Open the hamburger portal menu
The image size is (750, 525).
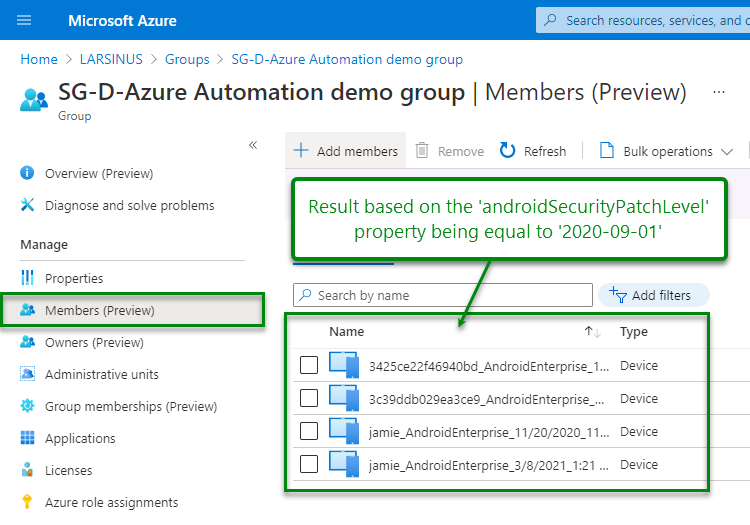[x=24, y=20]
